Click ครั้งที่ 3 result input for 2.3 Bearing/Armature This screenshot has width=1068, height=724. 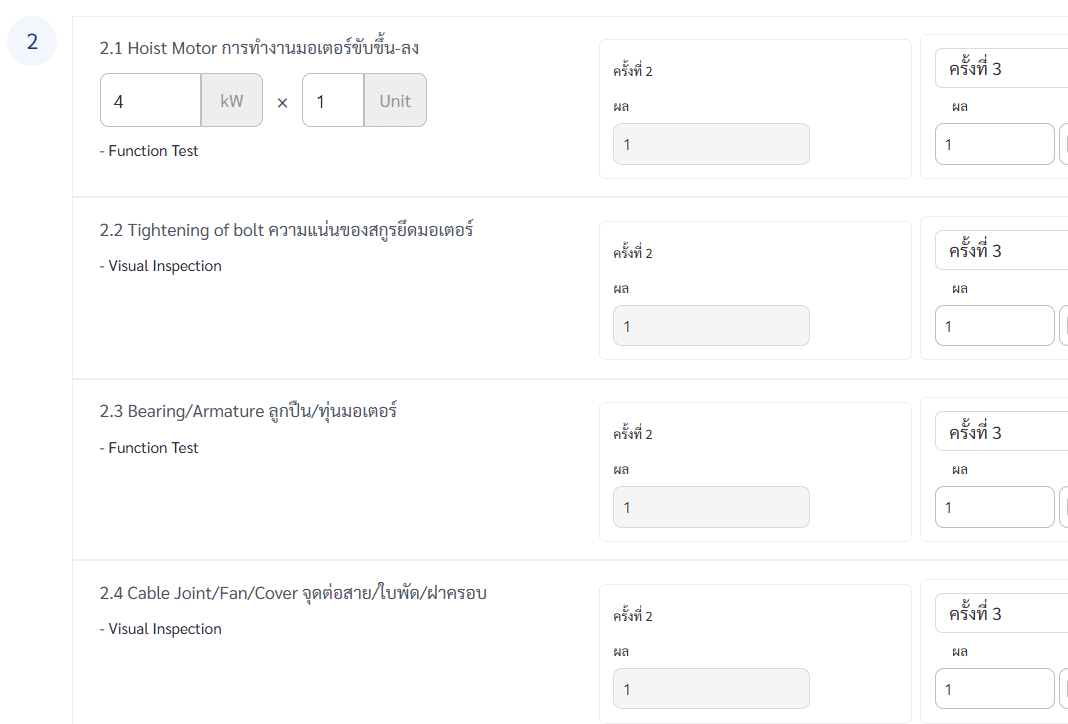(994, 507)
